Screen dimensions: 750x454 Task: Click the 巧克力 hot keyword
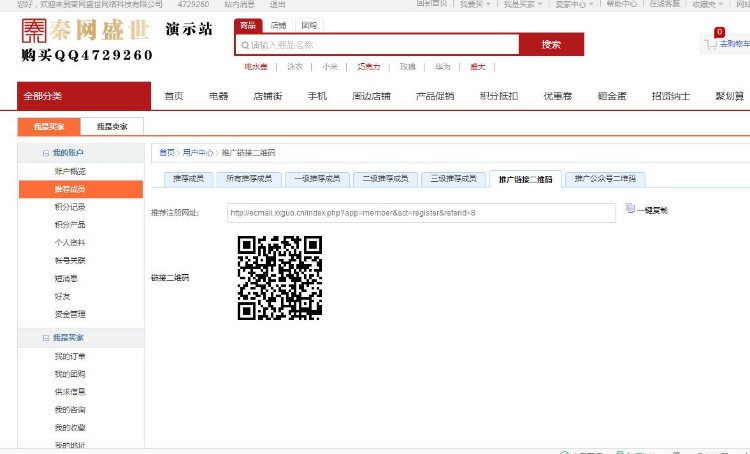[x=368, y=67]
